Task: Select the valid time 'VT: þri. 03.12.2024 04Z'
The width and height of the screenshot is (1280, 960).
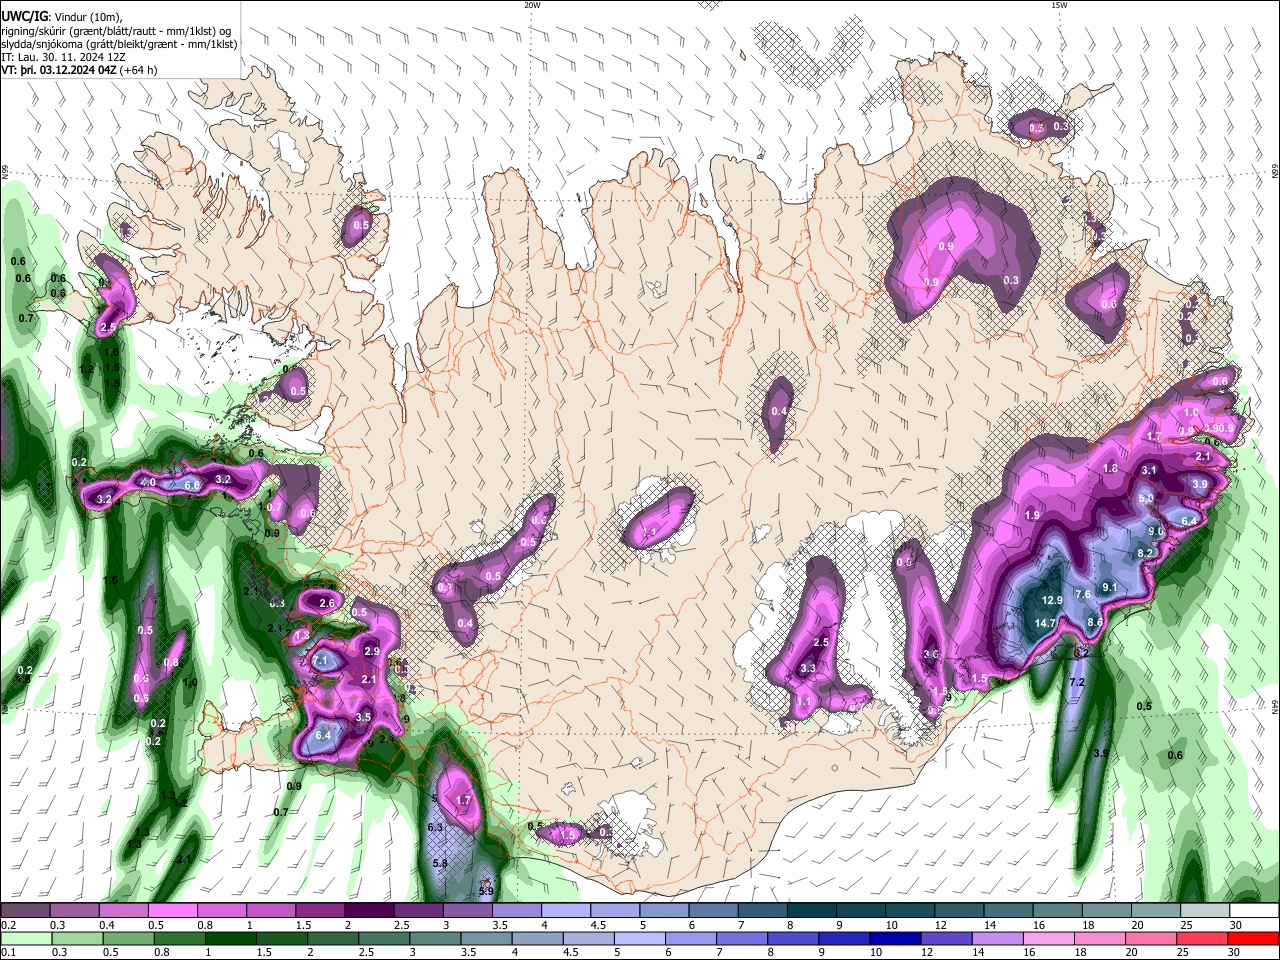Action: 59,70
